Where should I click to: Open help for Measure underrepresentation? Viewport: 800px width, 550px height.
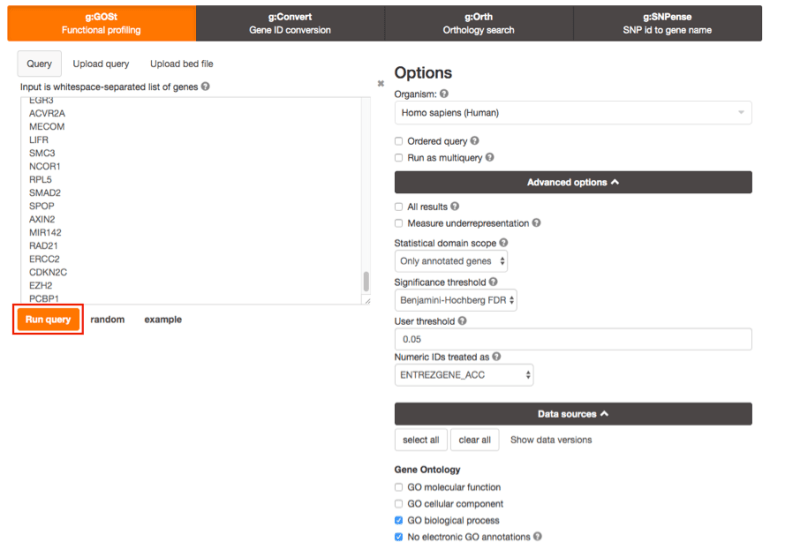(x=536, y=223)
